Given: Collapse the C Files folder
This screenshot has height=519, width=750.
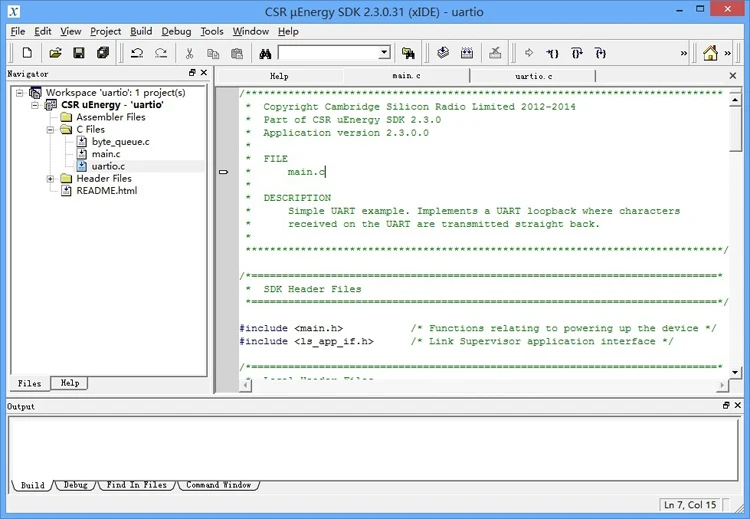Looking at the screenshot, I should point(50,130).
